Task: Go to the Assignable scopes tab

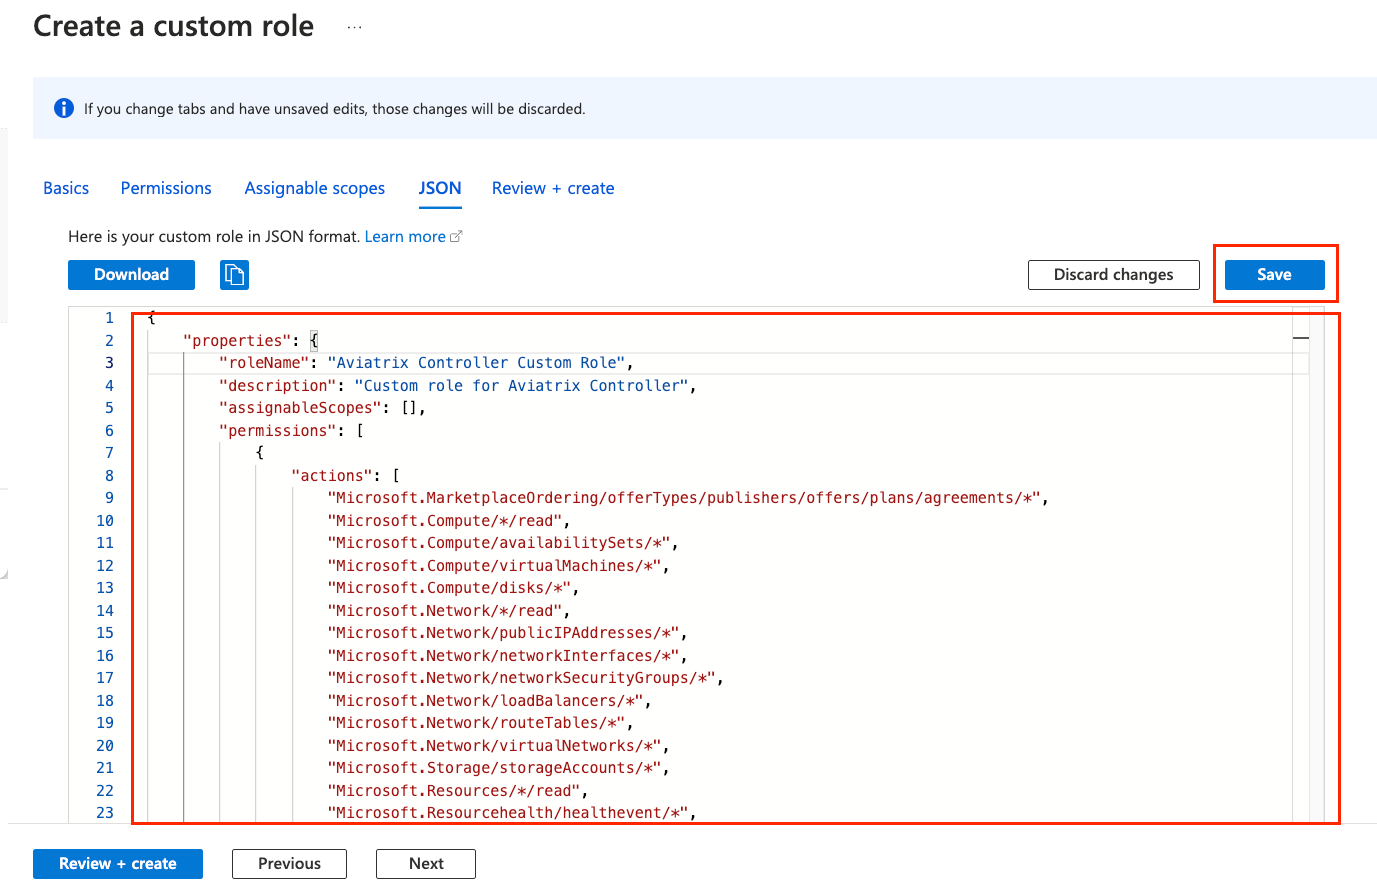Action: click(x=314, y=188)
